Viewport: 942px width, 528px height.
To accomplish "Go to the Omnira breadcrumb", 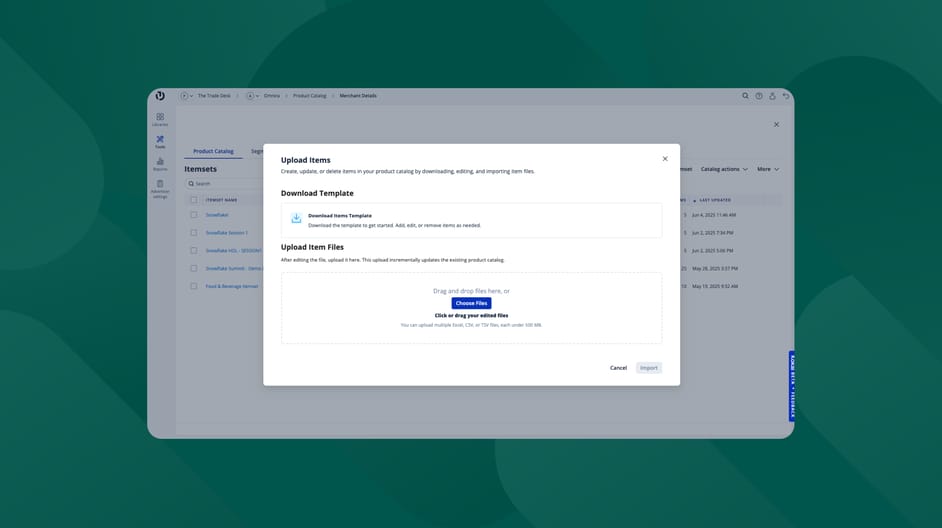I will pyautogui.click(x=272, y=96).
